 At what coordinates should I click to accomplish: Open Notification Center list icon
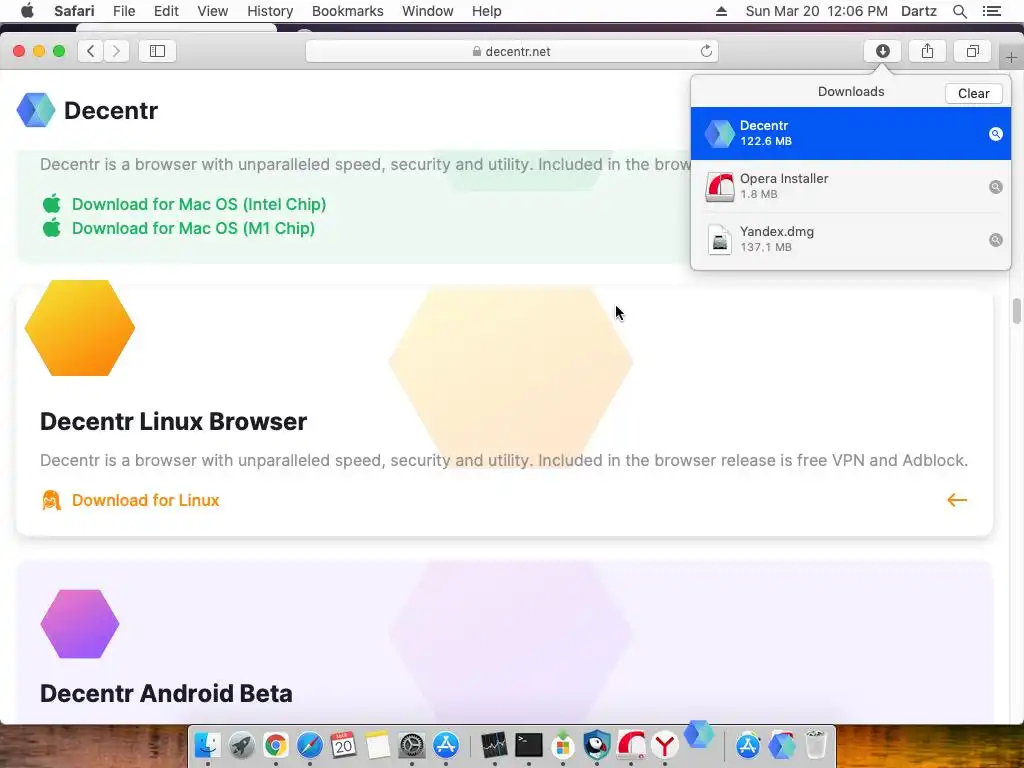[x=991, y=11]
